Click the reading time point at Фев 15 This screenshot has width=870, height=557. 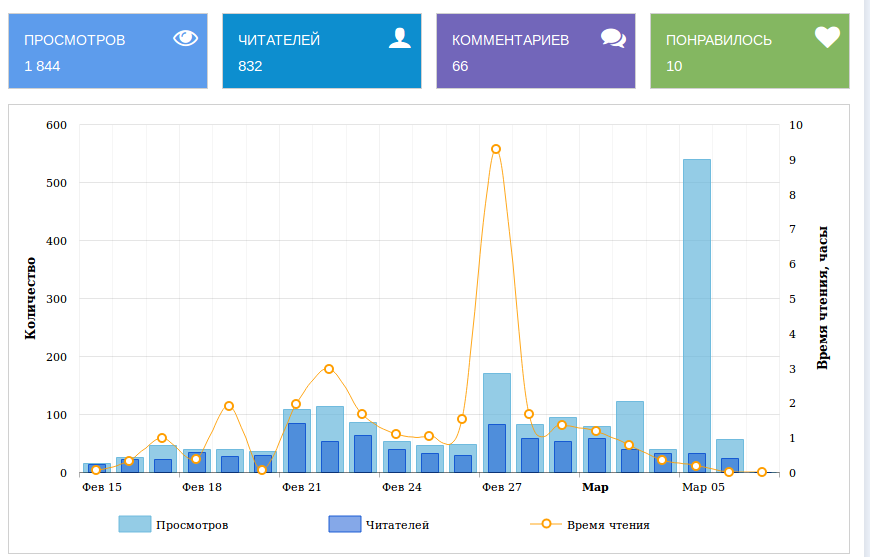pyautogui.click(x=96, y=469)
